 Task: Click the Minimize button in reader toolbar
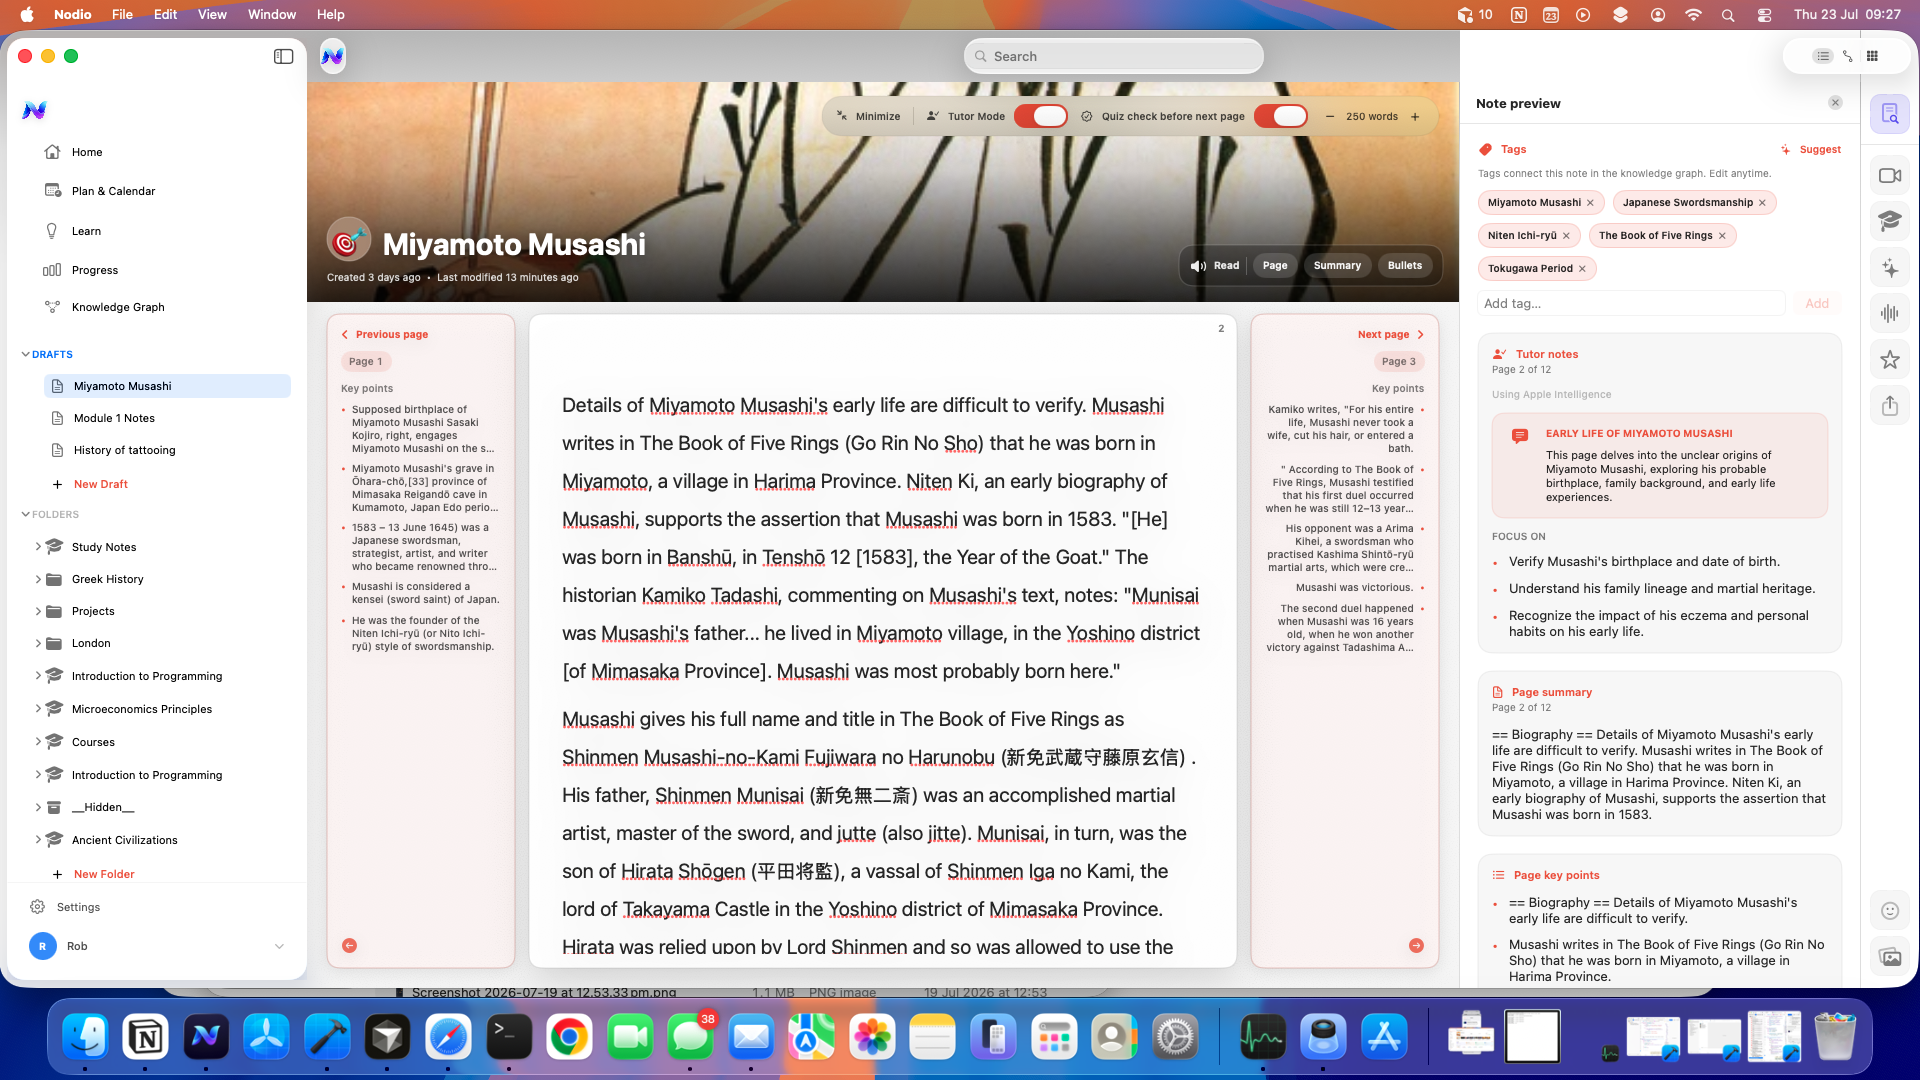coord(869,116)
